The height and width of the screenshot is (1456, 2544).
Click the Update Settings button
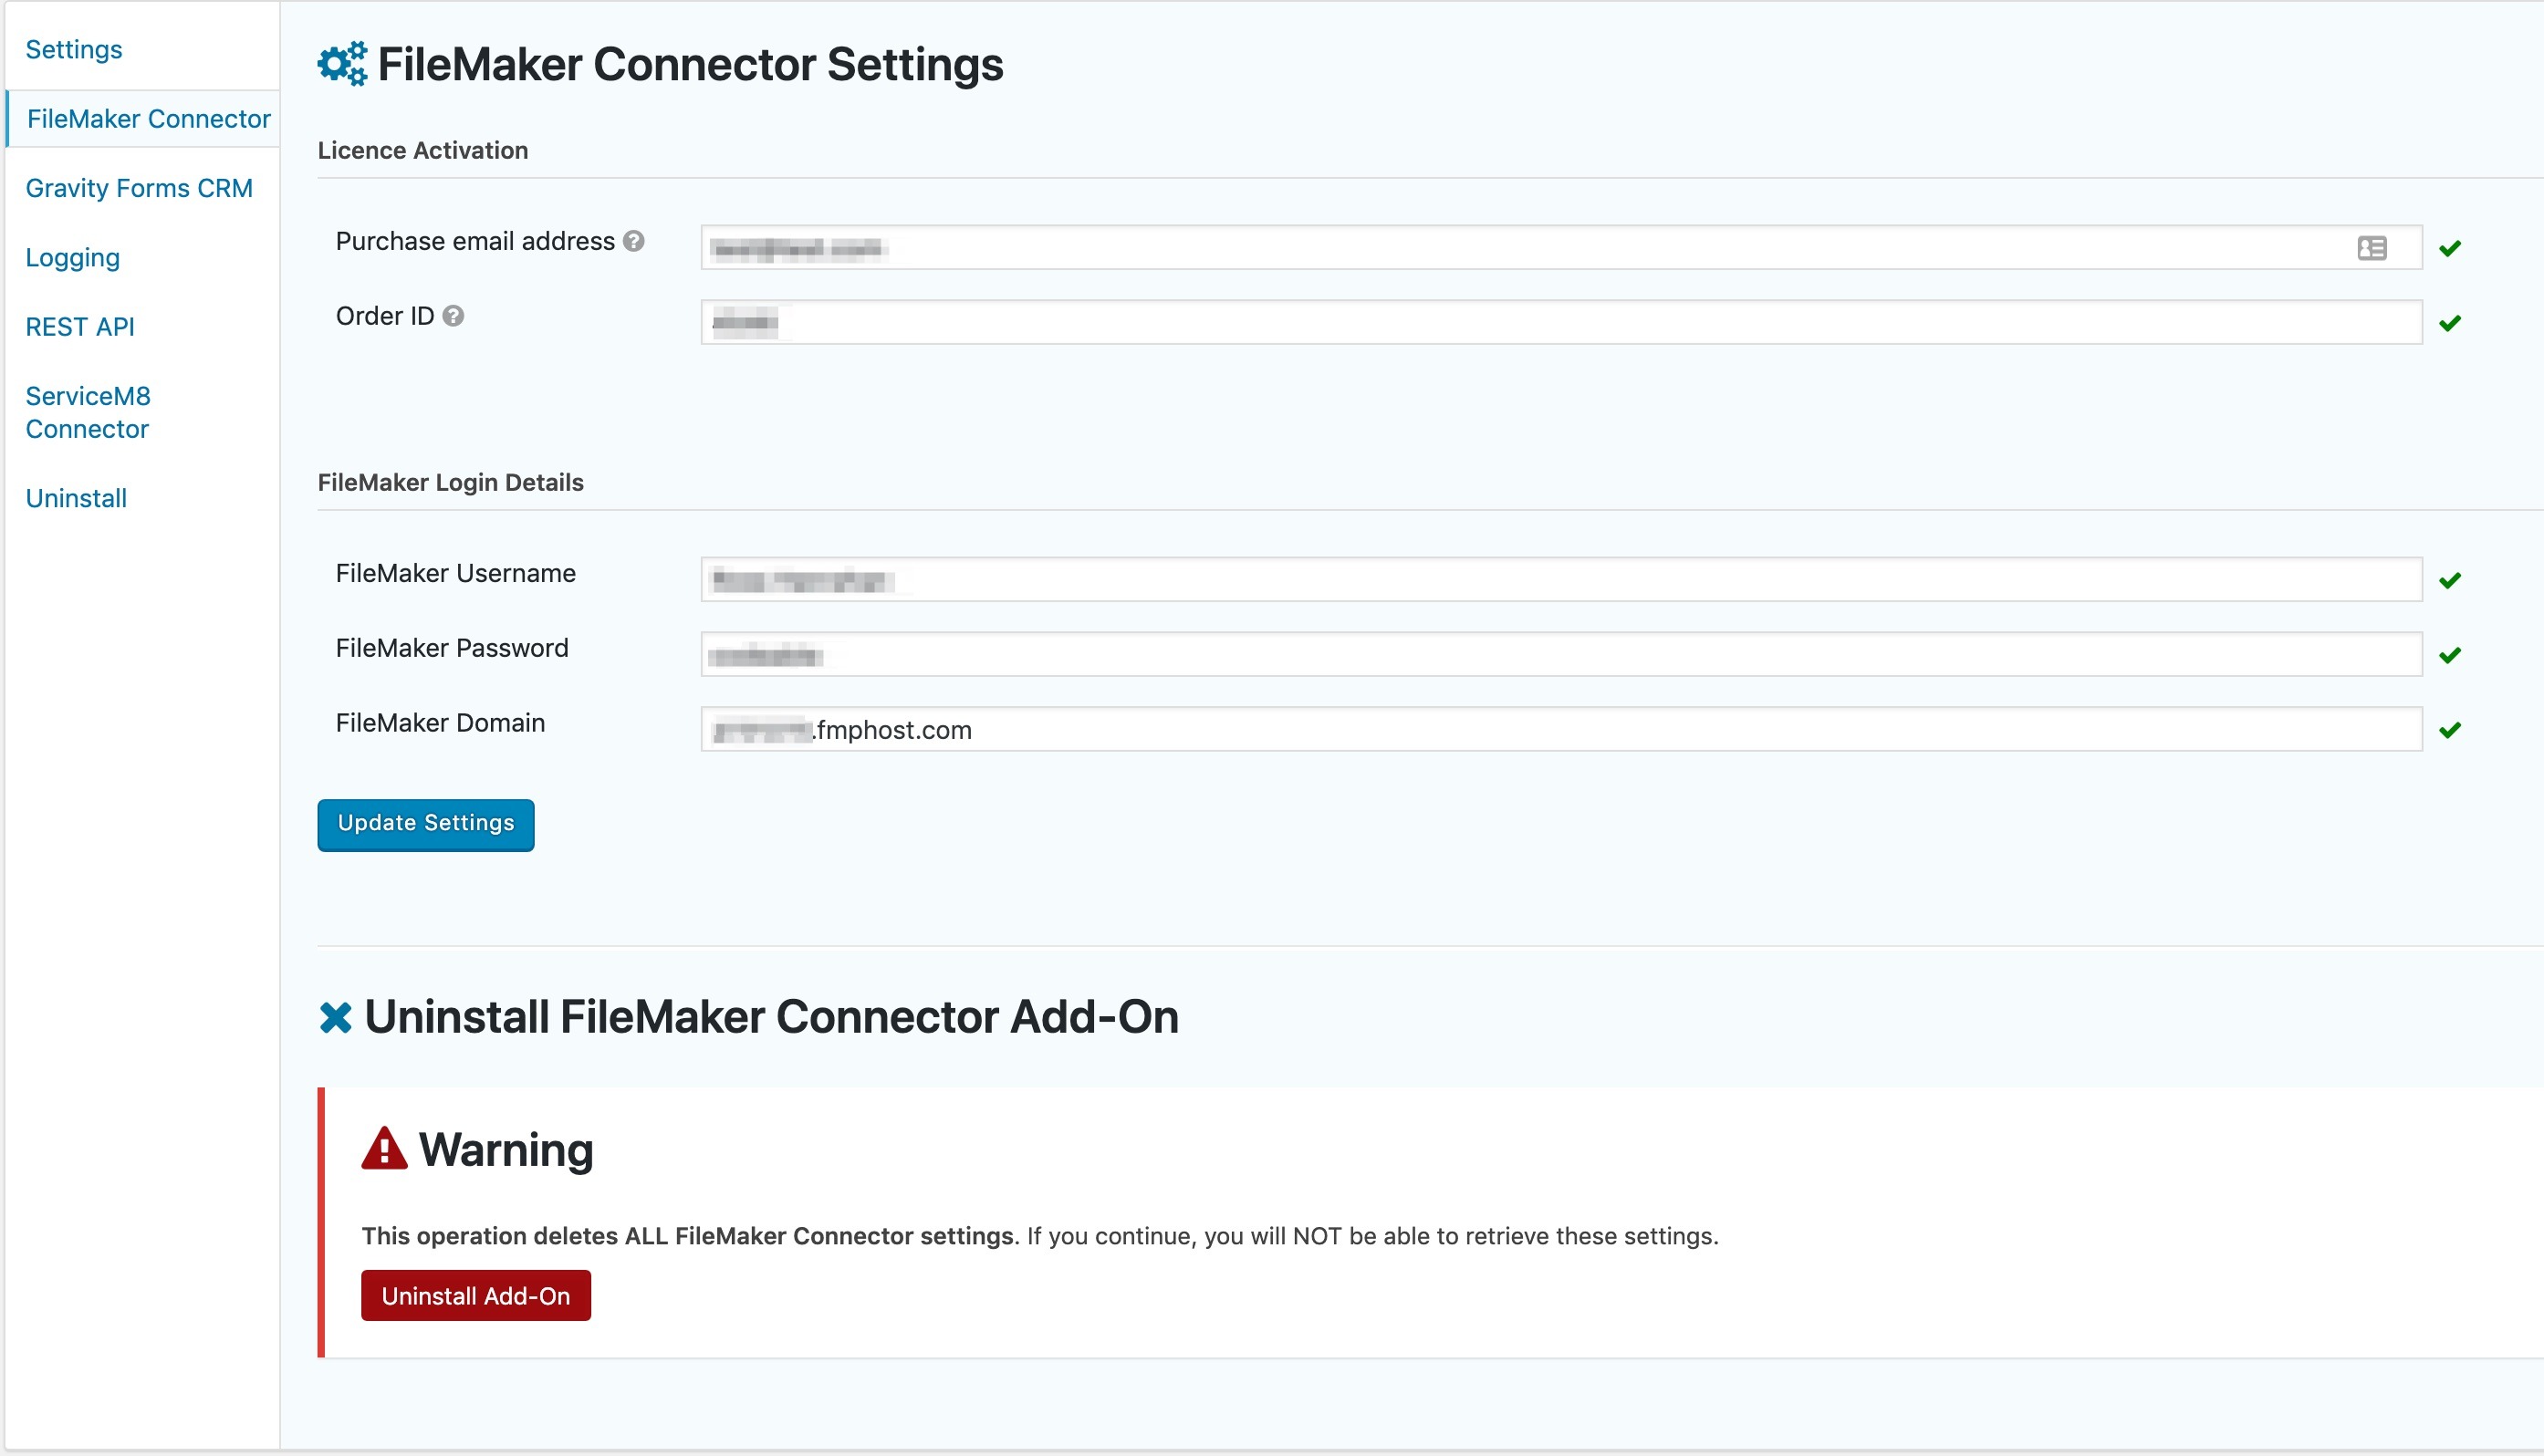point(426,824)
